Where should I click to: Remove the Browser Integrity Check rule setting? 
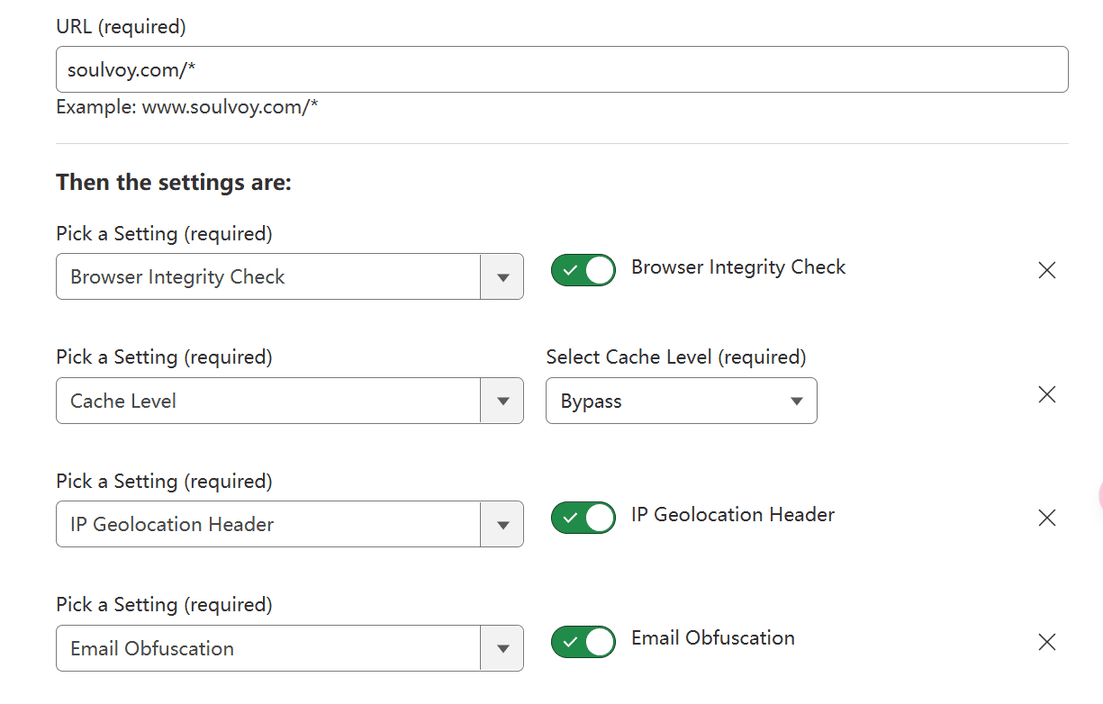point(1046,270)
